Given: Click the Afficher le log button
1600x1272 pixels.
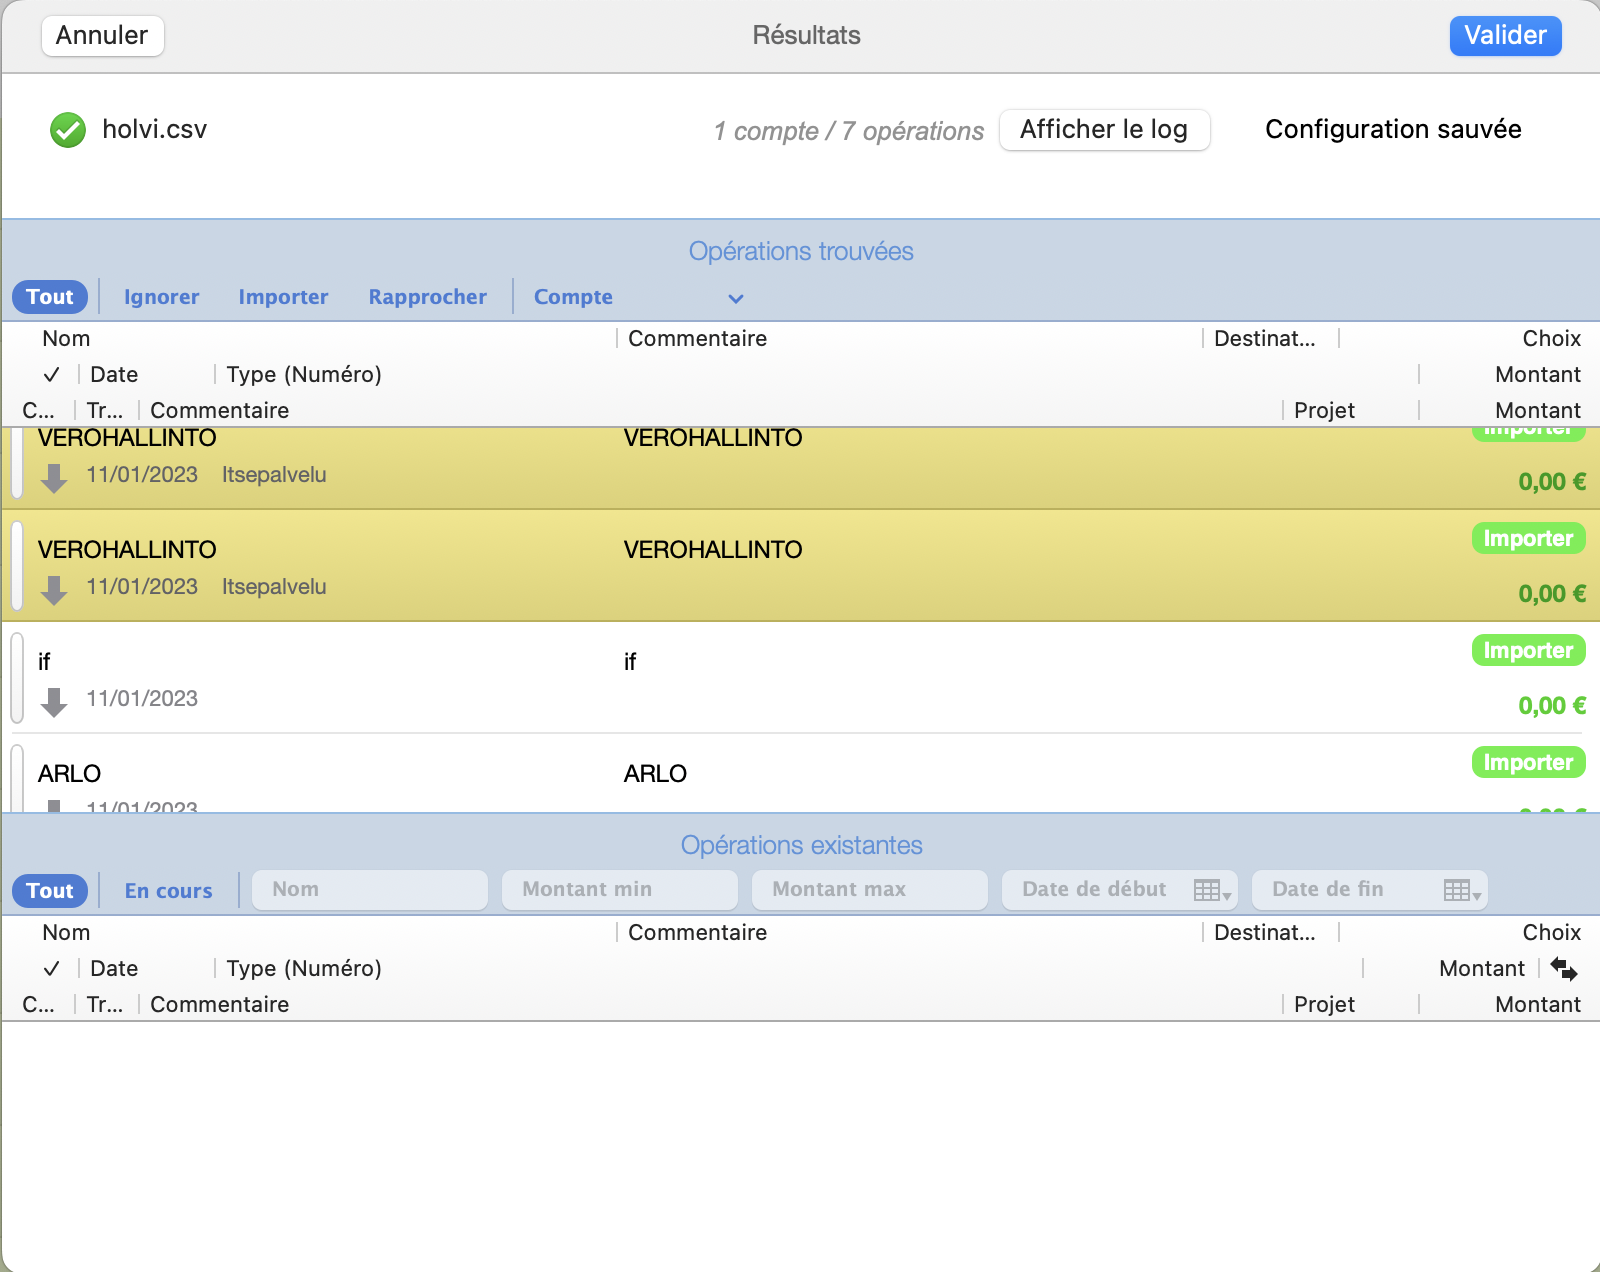Looking at the screenshot, I should click(x=1104, y=130).
